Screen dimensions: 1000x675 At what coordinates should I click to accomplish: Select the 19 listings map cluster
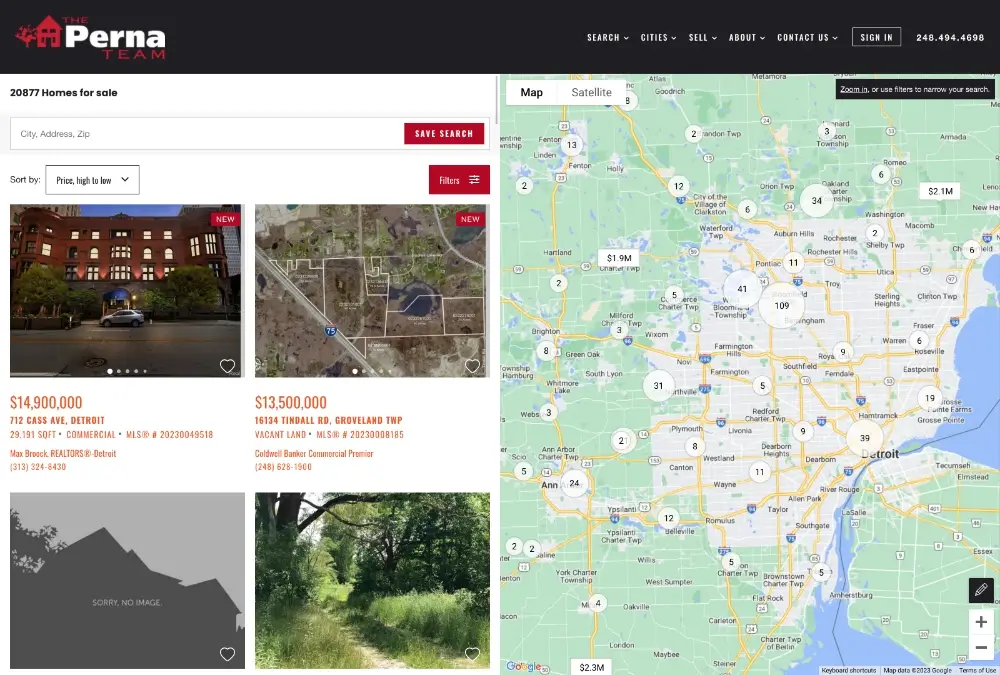tap(930, 397)
